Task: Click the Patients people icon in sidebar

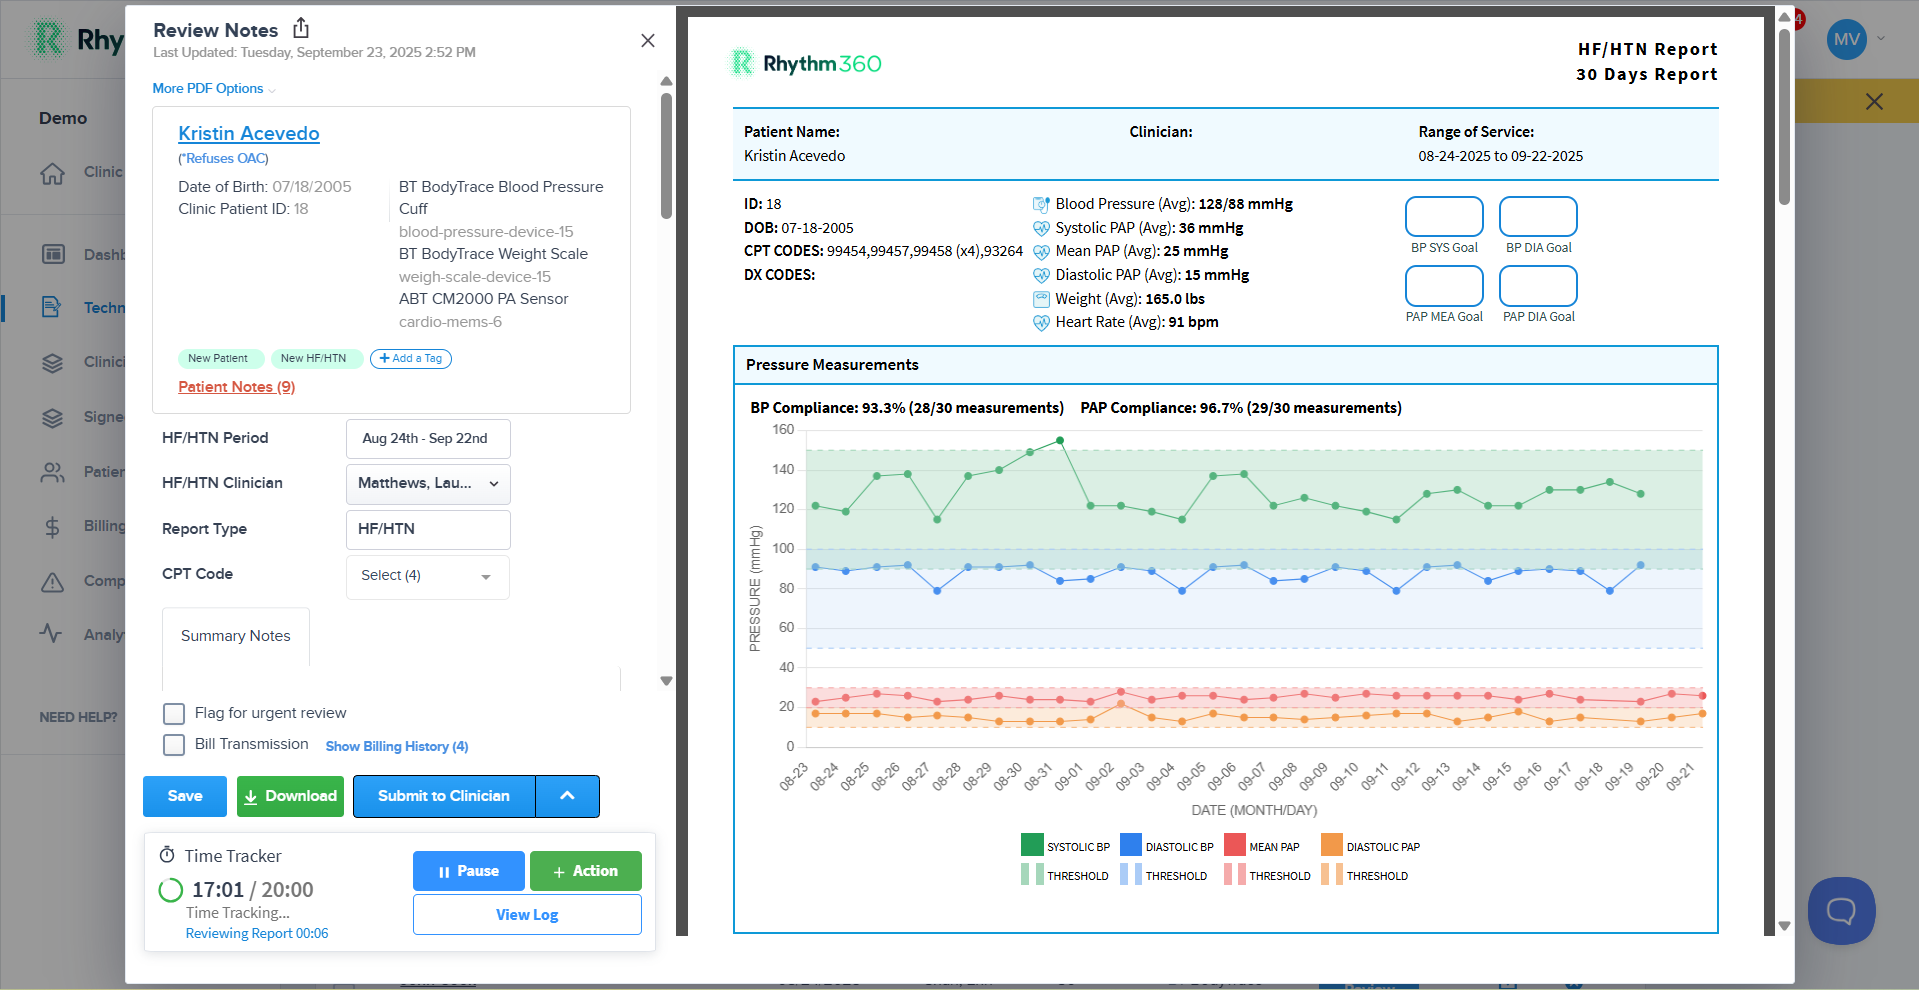Action: pyautogui.click(x=52, y=472)
